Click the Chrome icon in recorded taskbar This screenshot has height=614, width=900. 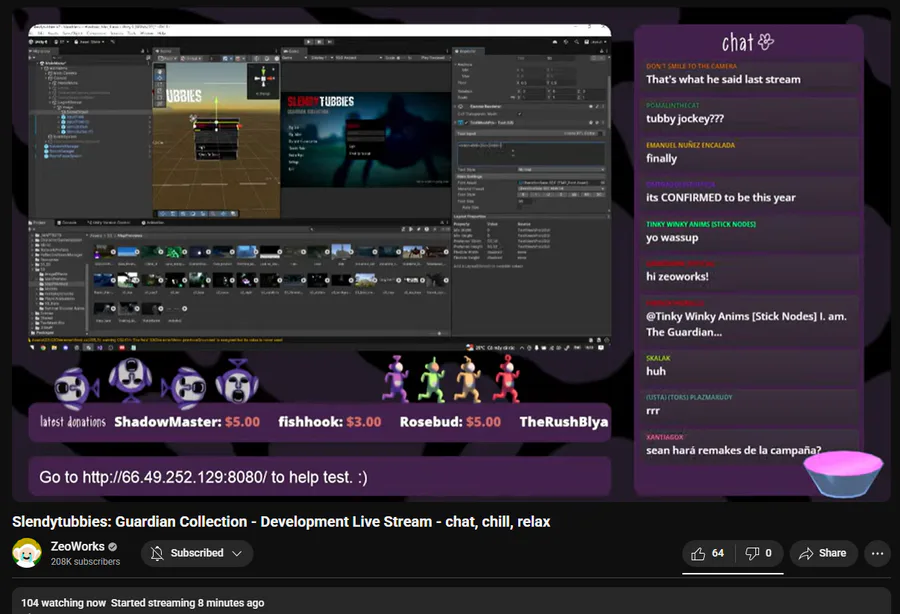coord(42,347)
